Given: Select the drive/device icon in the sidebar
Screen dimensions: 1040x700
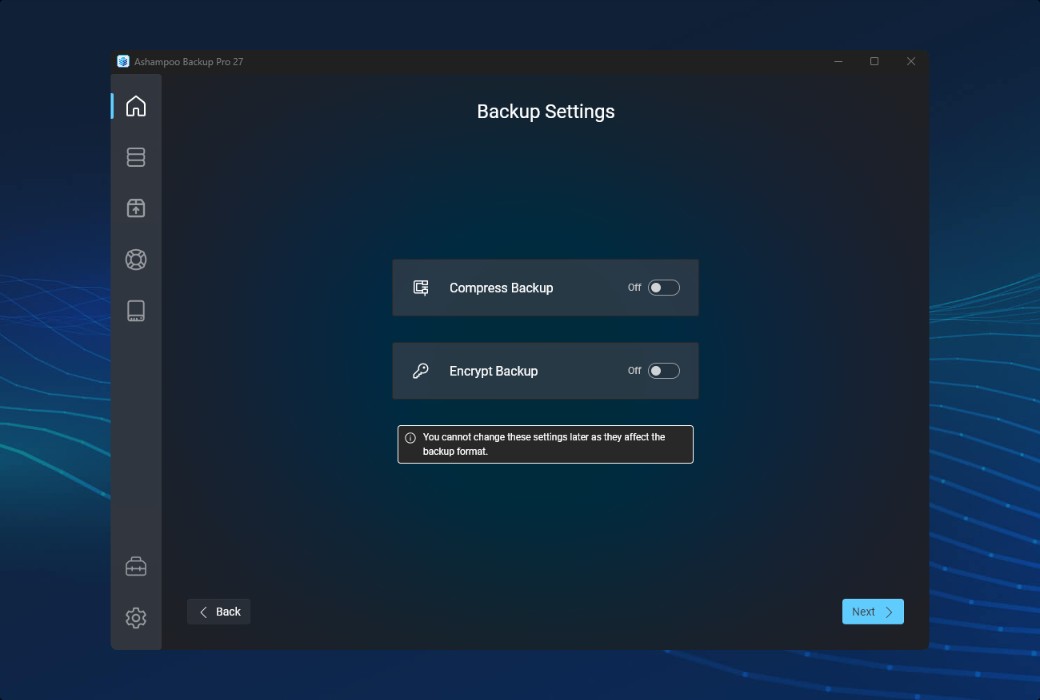Looking at the screenshot, I should 136,310.
